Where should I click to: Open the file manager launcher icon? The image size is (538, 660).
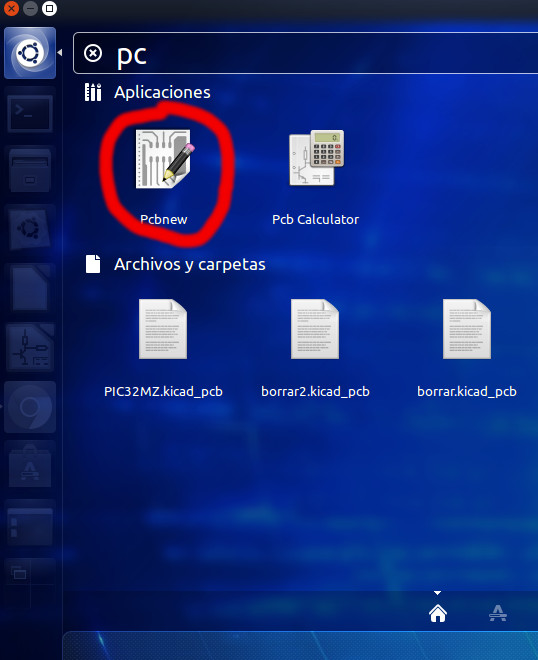pos(30,171)
